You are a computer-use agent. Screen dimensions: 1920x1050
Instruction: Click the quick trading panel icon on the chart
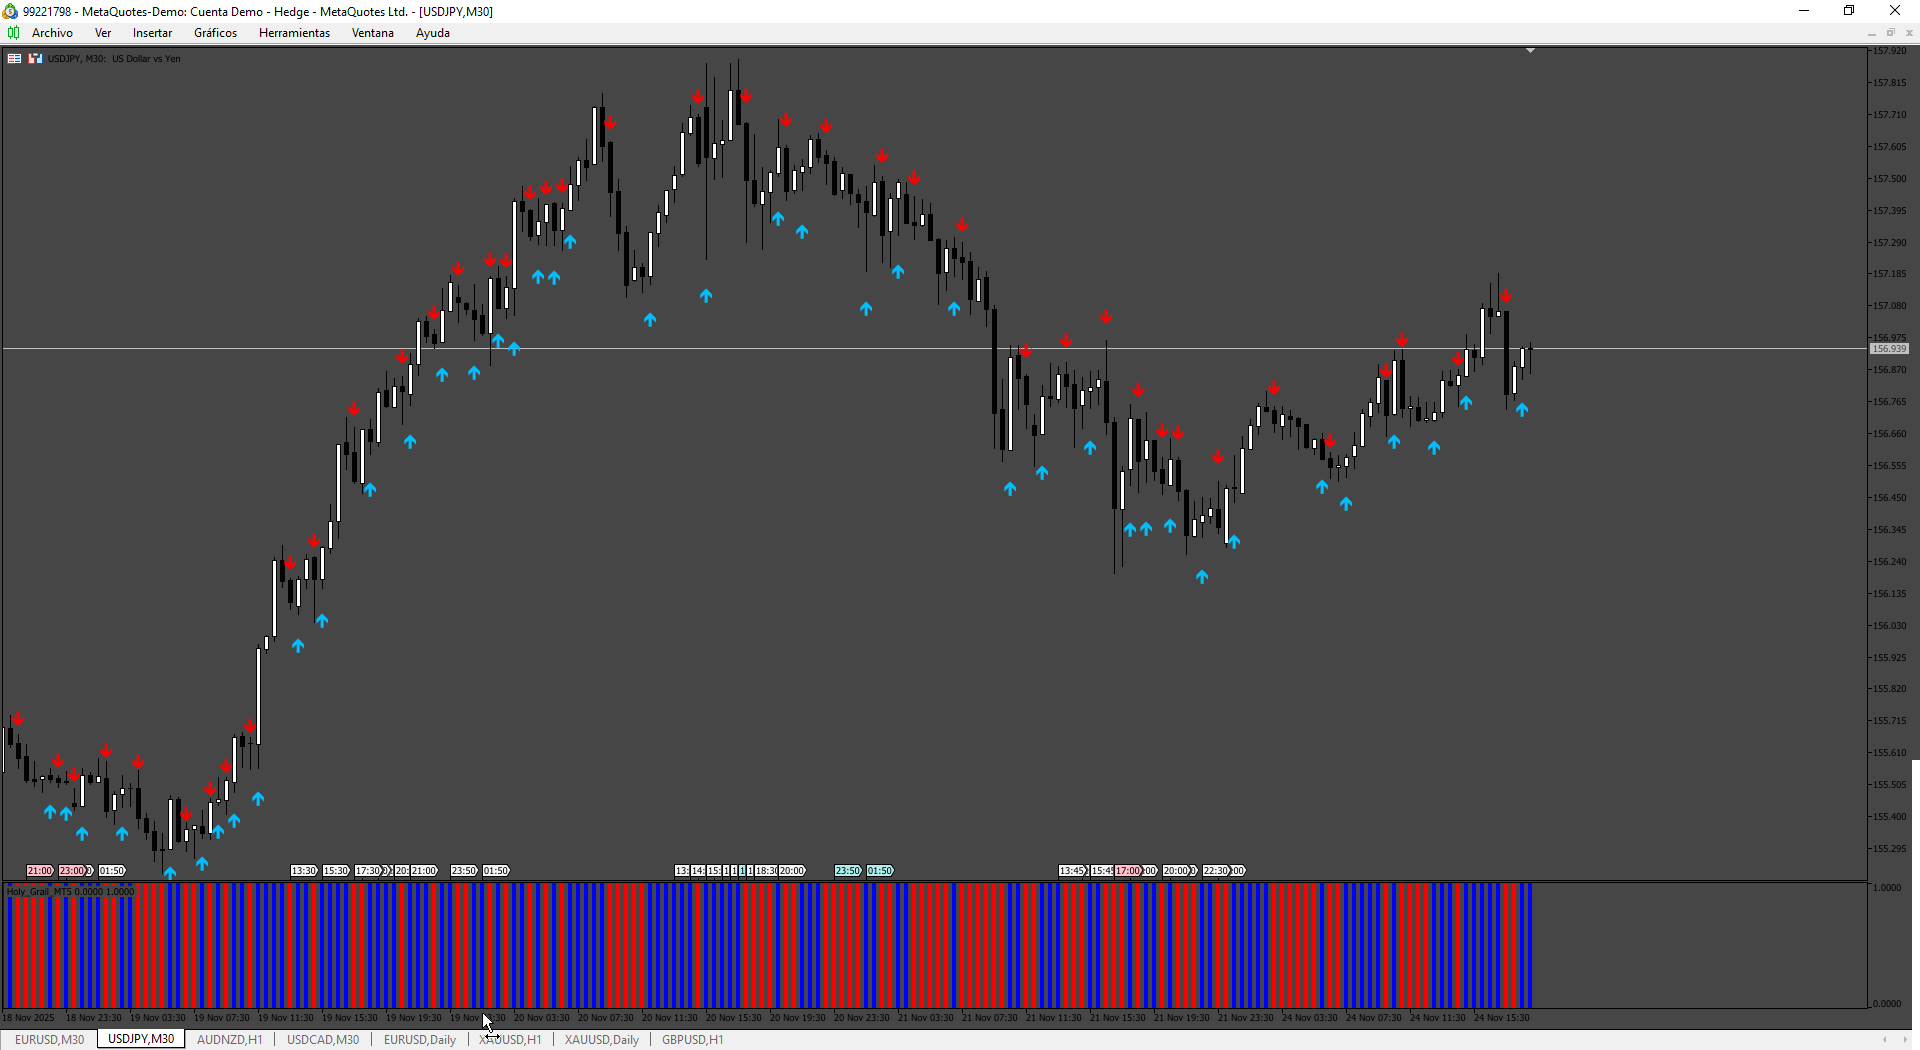(14, 58)
